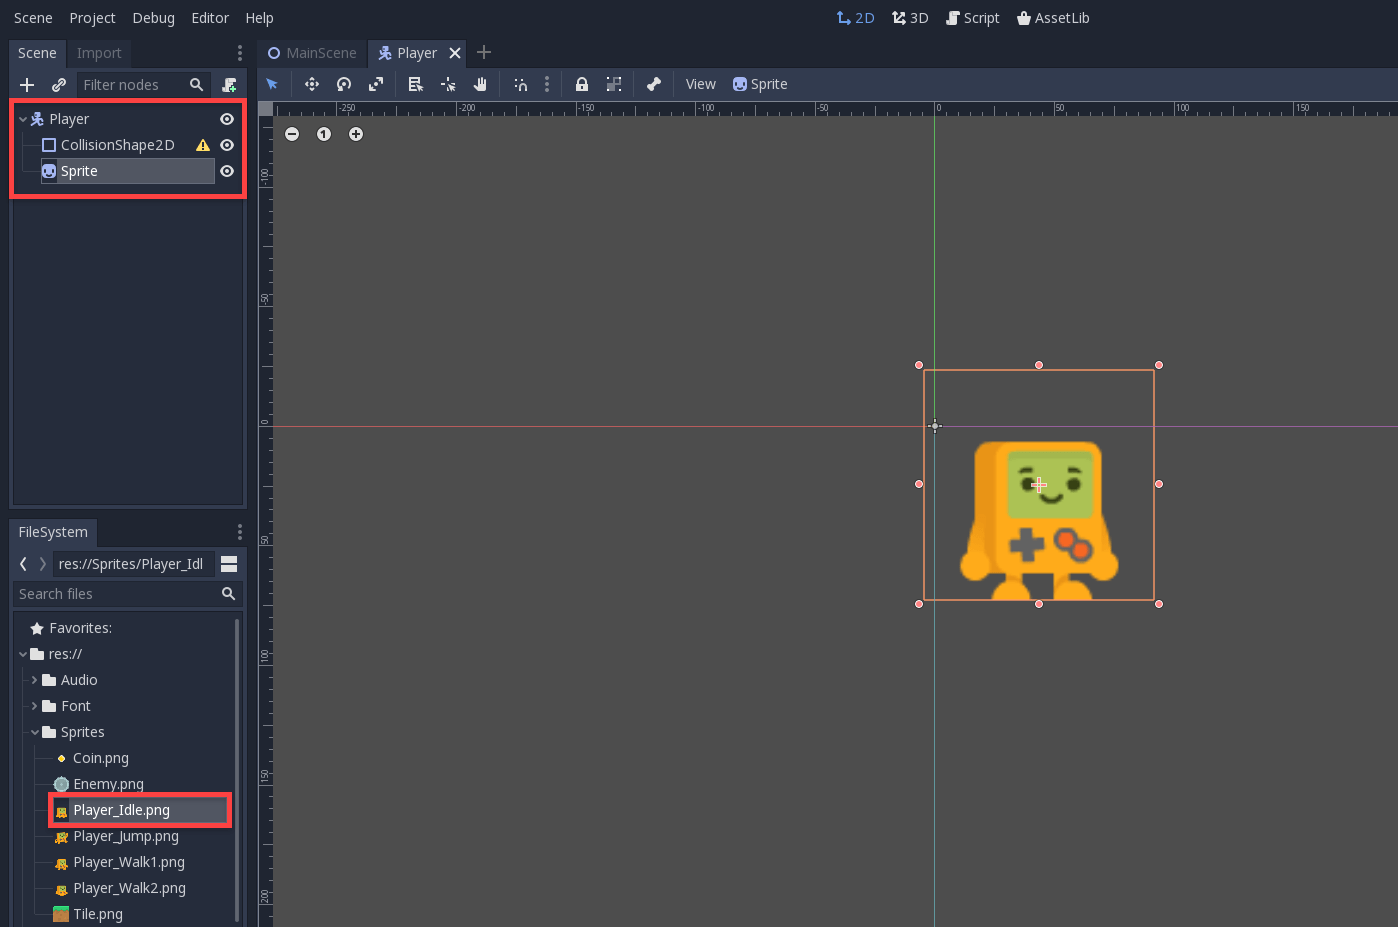Switch to the Scene dock tab
This screenshot has height=927, width=1398.
37,53
